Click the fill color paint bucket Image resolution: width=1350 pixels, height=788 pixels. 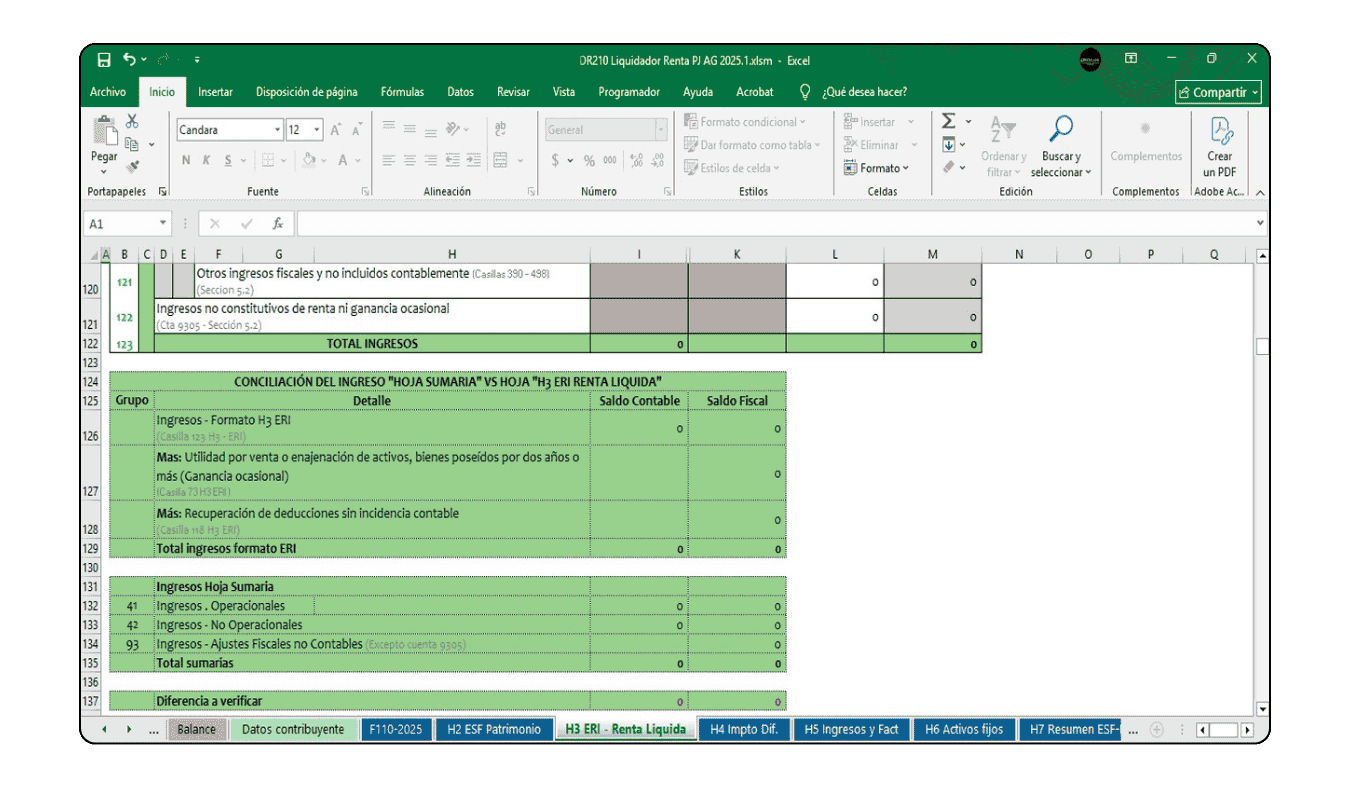point(309,161)
